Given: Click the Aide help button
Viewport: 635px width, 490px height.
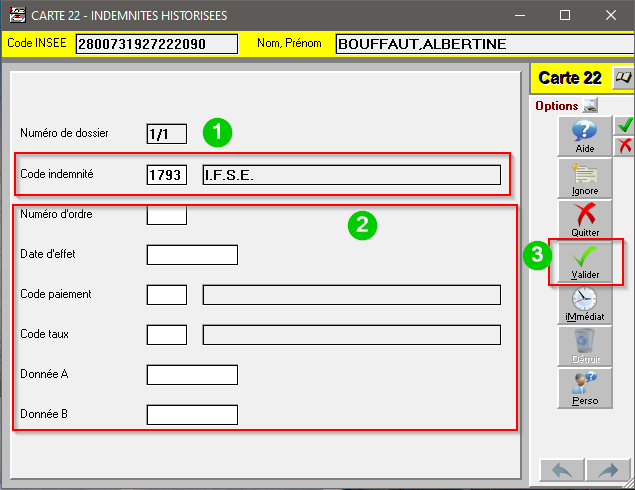Looking at the screenshot, I should (584, 136).
